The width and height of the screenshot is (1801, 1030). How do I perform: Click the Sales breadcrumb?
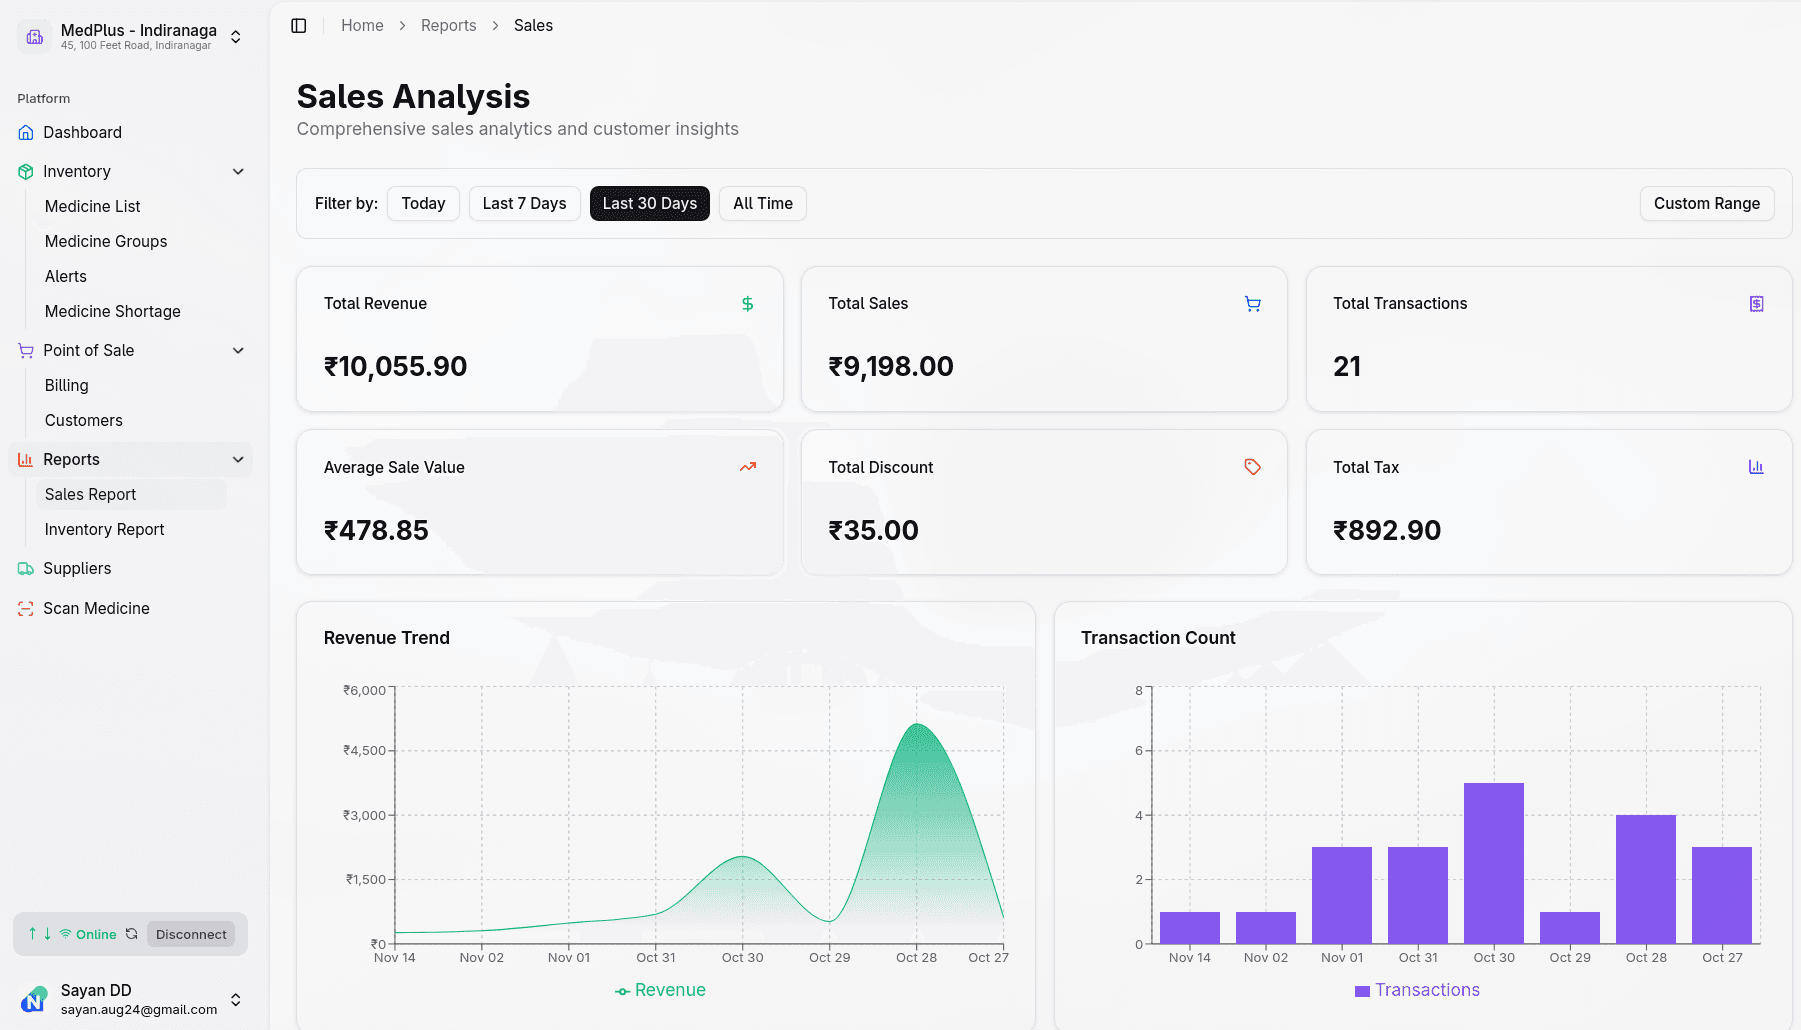[x=533, y=26]
